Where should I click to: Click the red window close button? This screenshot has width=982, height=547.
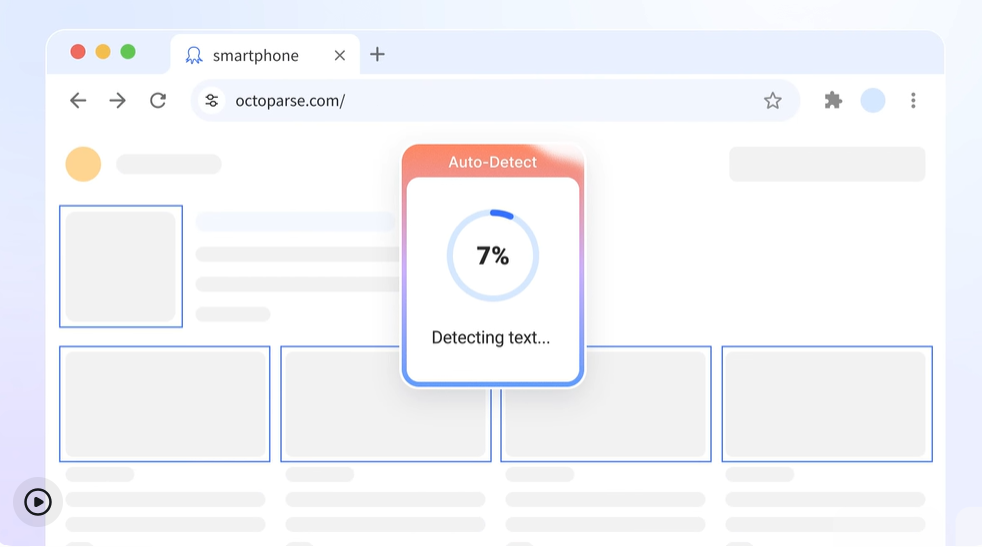78,51
